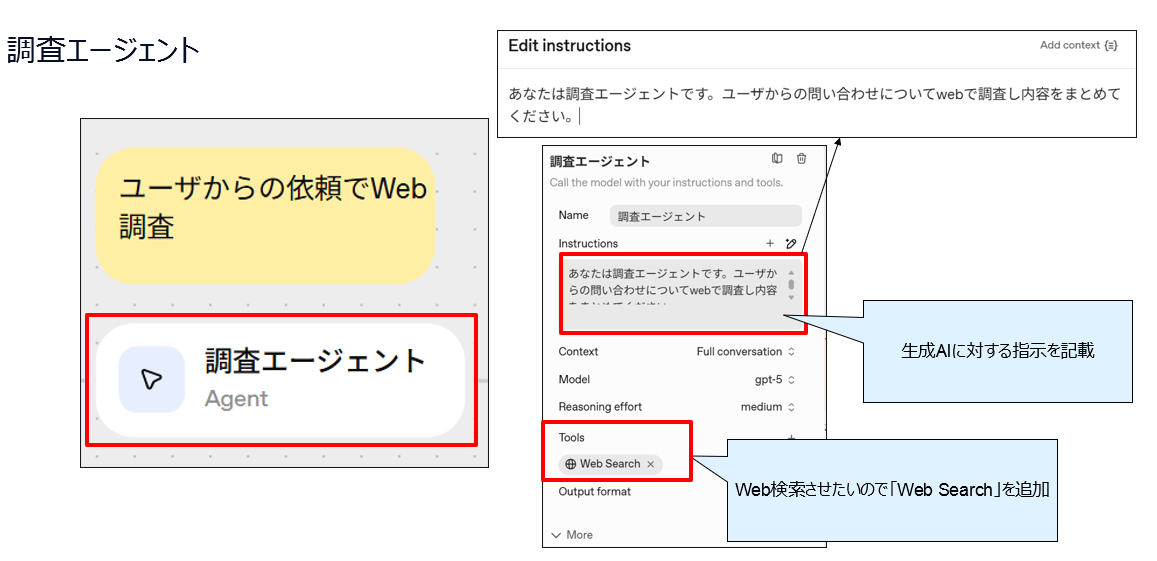Image resolution: width=1157 pixels, height=561 pixels.
Task: Click the Tools label
Action: point(571,438)
